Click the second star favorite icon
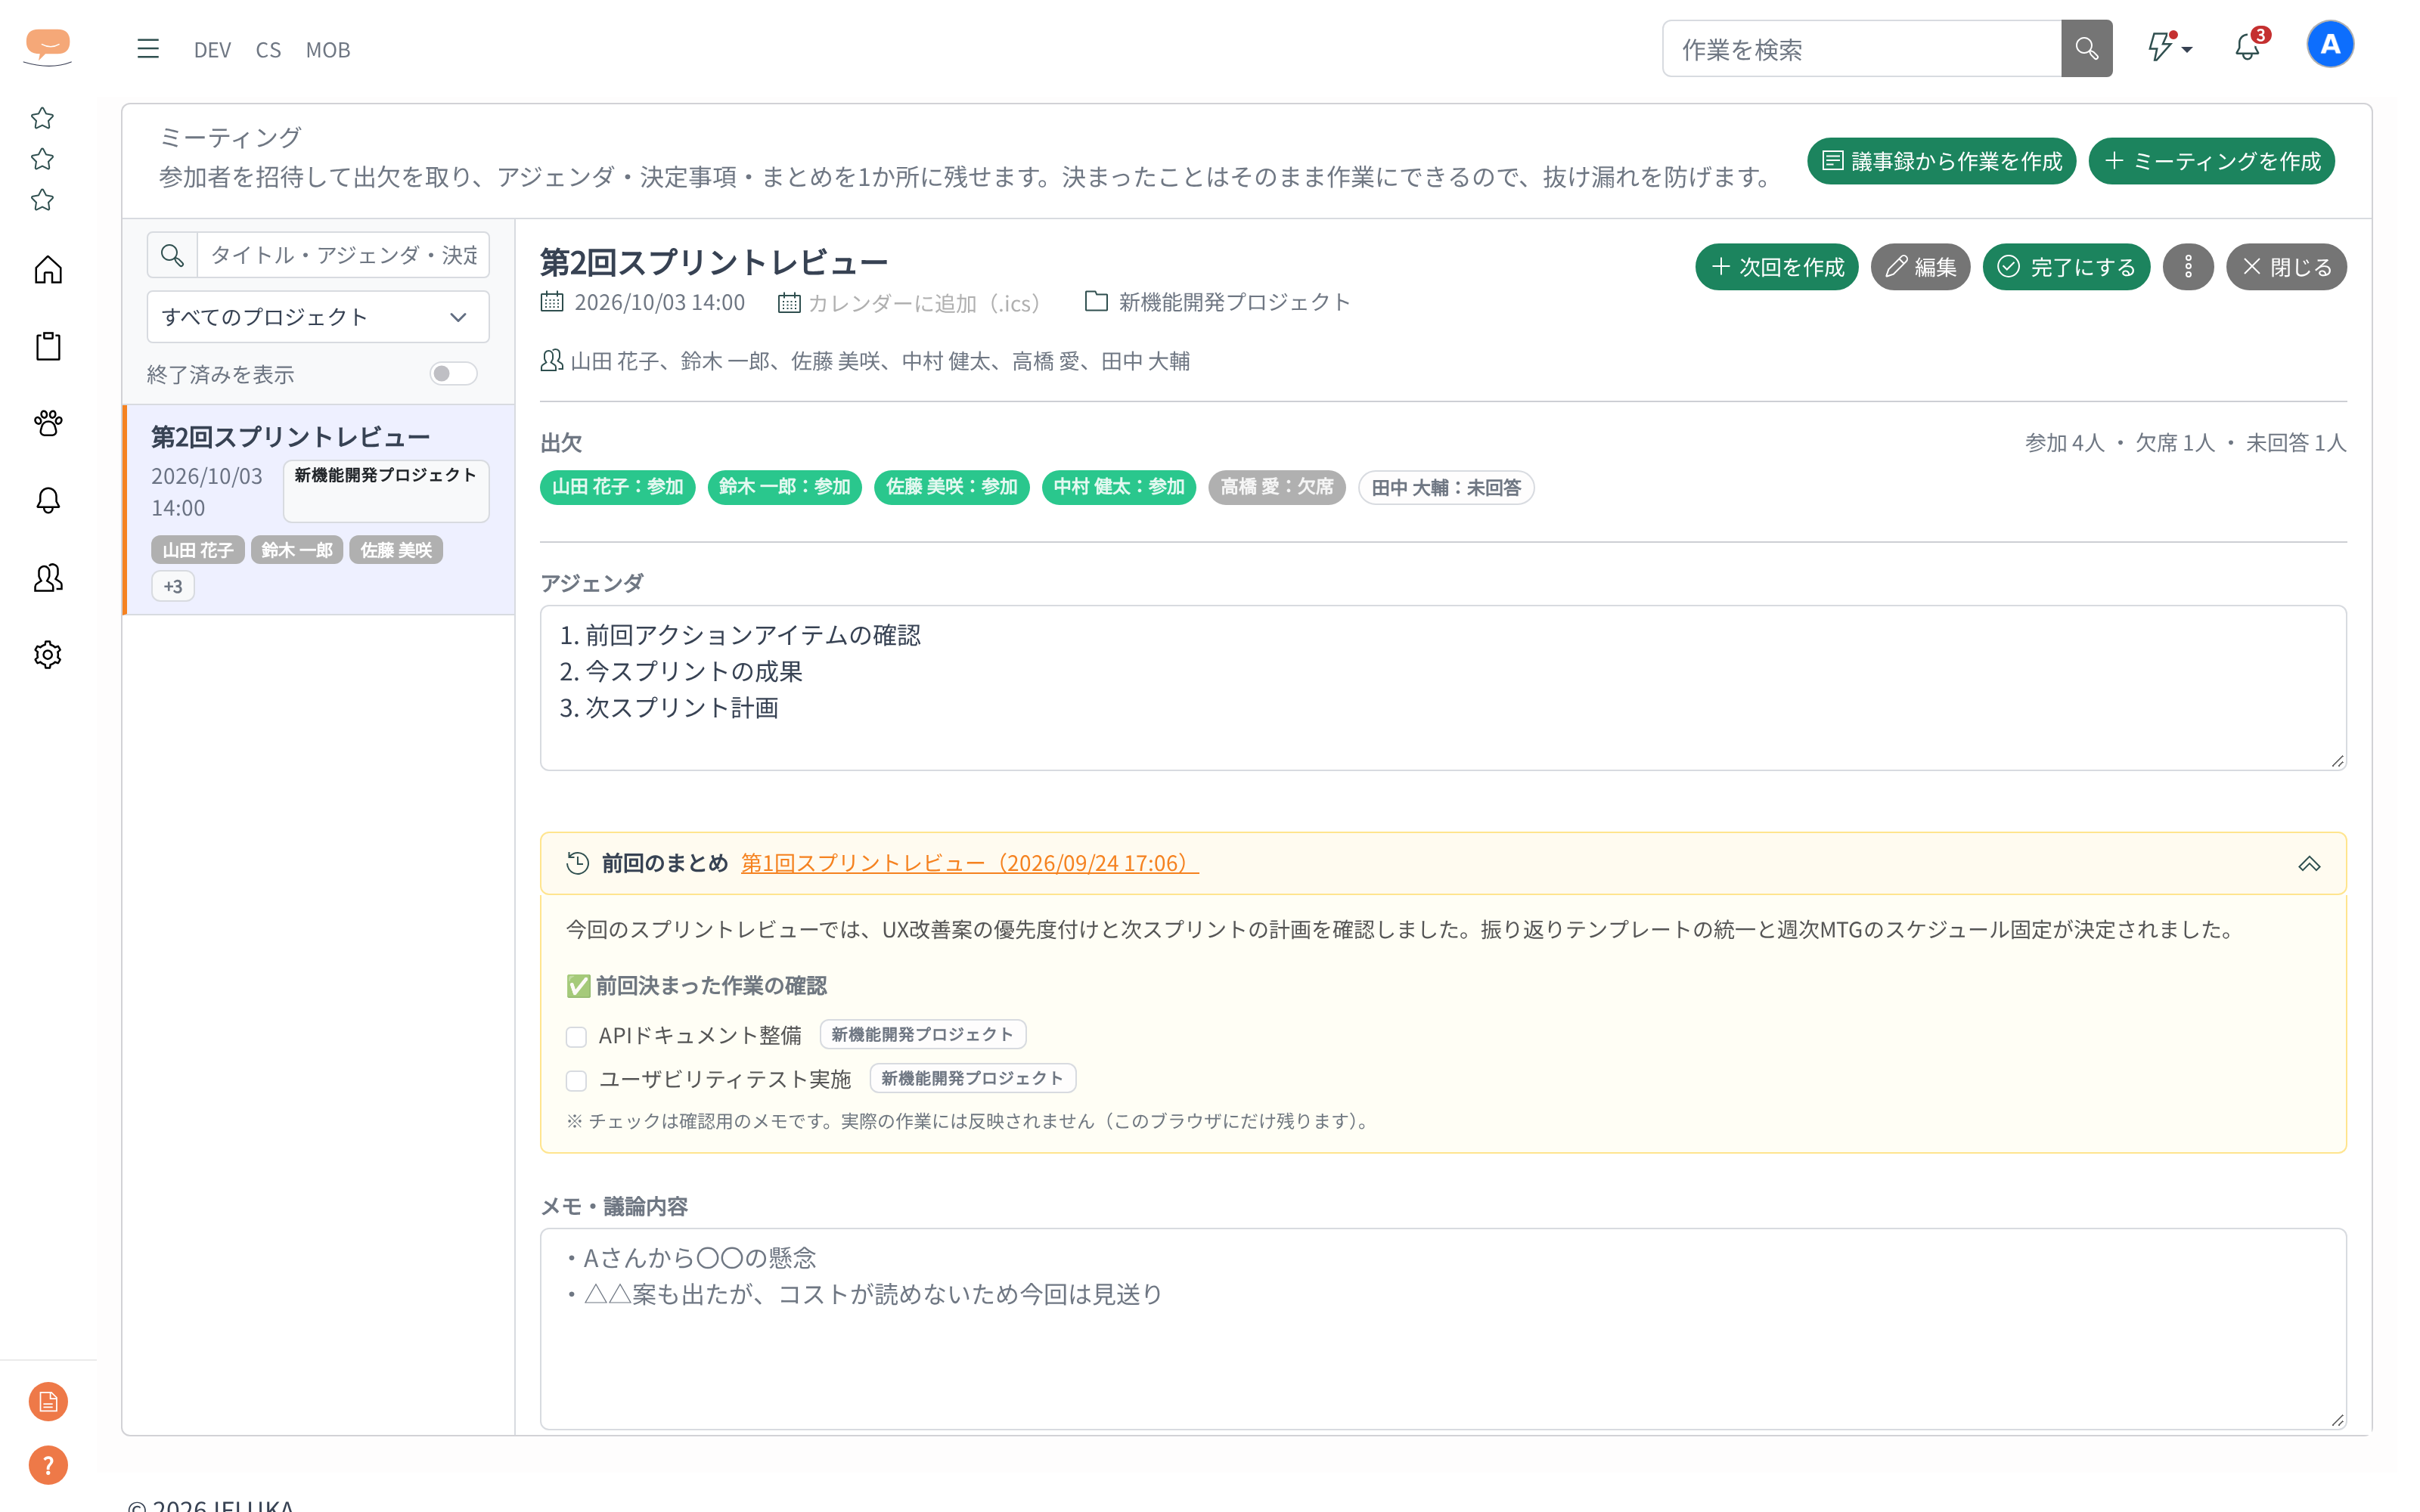2420x1512 pixels. (42, 159)
